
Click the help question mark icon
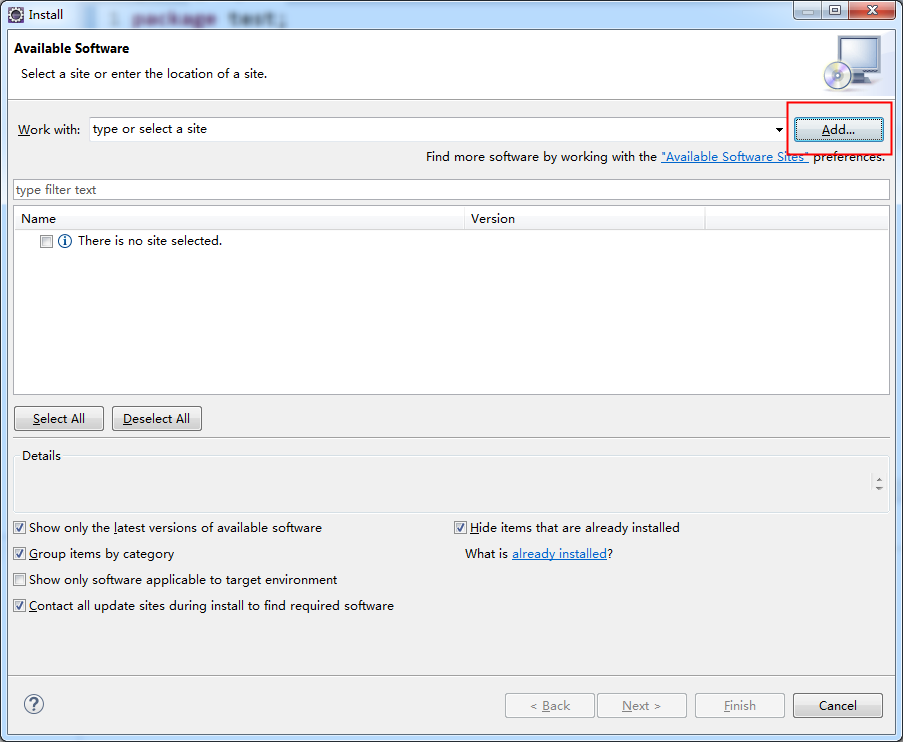(34, 704)
